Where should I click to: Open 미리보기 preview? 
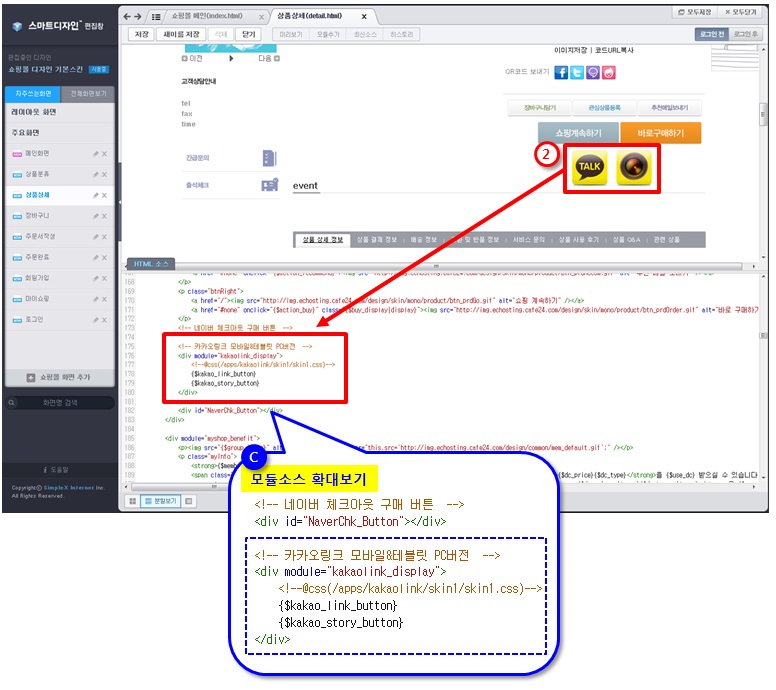tap(291, 35)
